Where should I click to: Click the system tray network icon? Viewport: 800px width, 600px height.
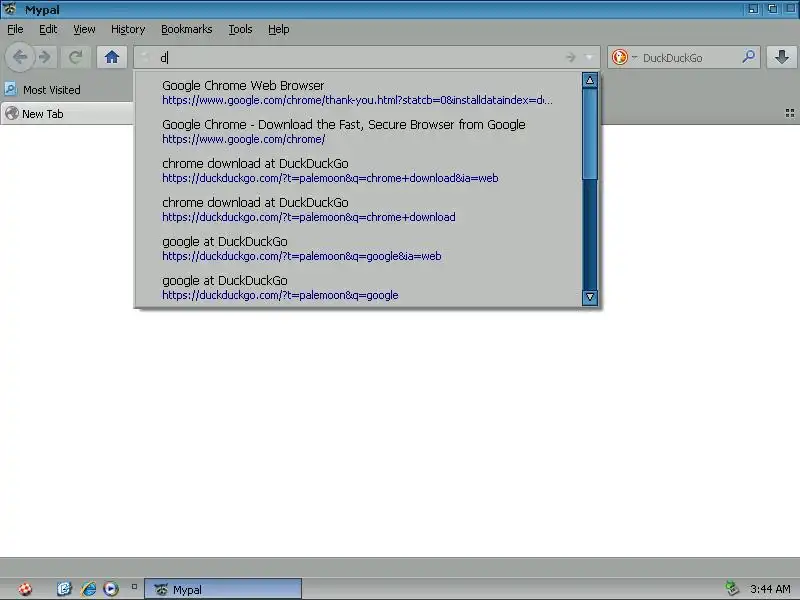(732, 588)
